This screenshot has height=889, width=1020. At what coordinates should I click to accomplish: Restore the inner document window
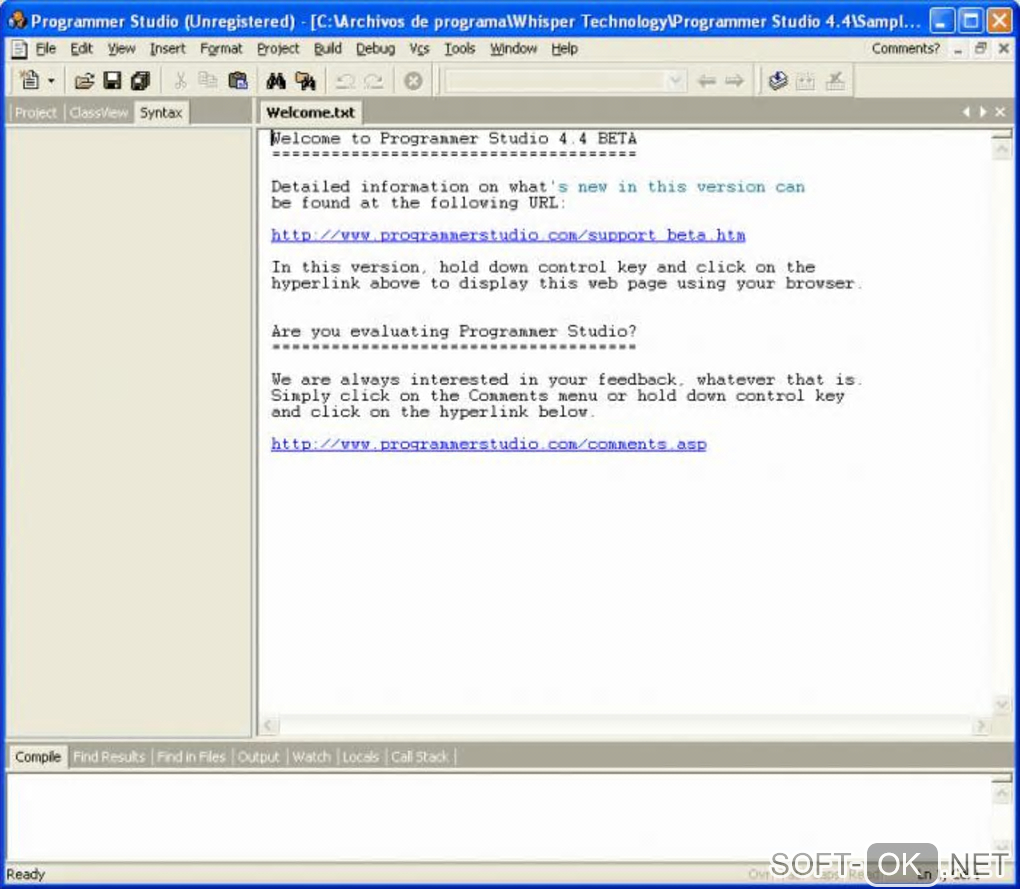pyautogui.click(x=980, y=48)
